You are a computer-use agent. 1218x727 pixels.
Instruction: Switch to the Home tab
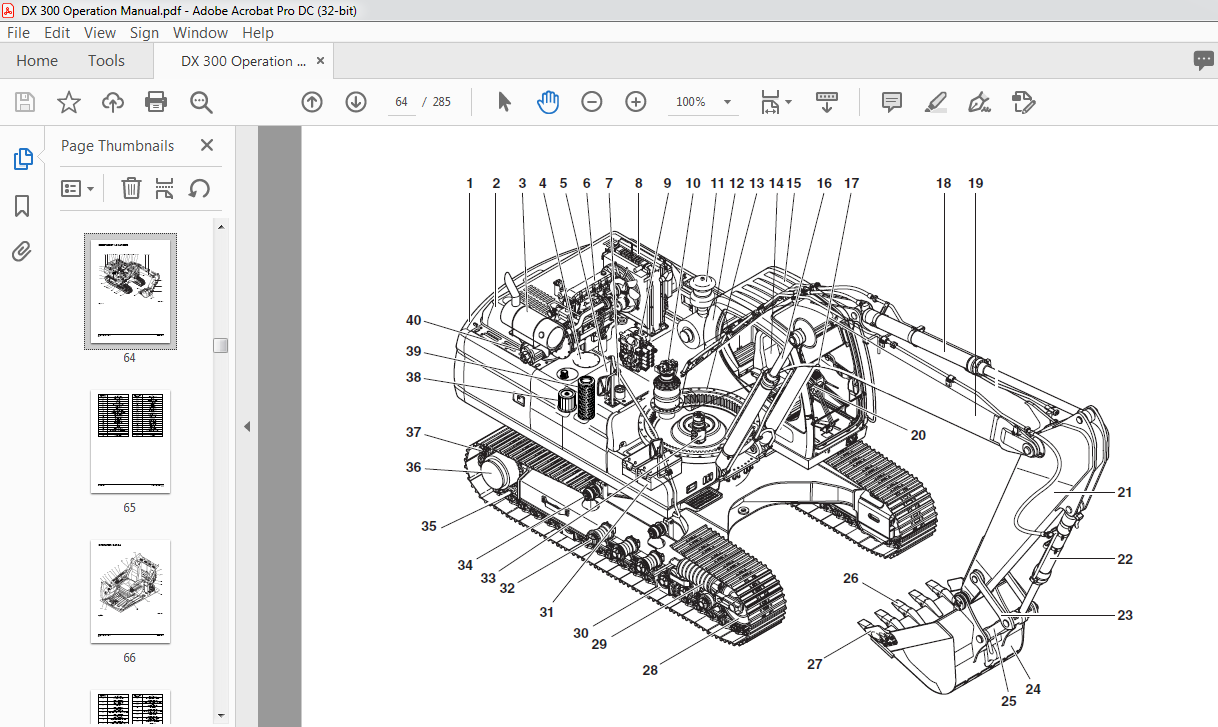37,61
